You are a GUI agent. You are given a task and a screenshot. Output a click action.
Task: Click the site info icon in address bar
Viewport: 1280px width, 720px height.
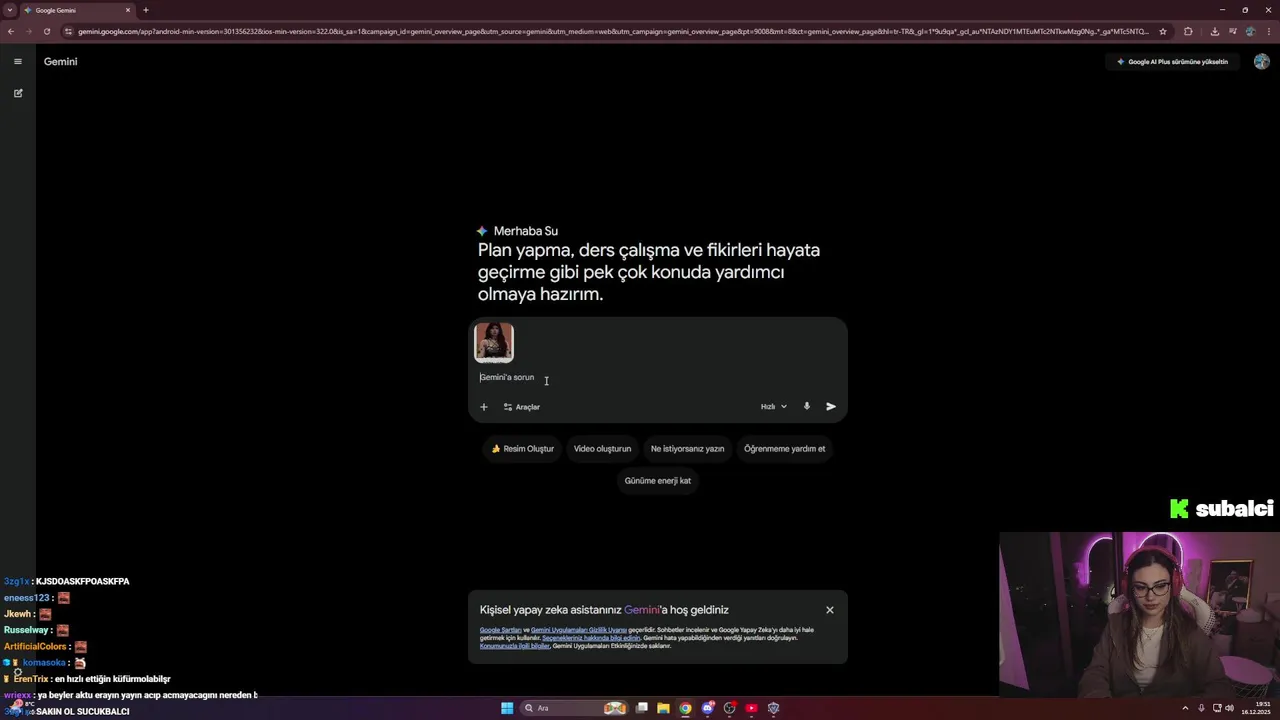[x=68, y=31]
